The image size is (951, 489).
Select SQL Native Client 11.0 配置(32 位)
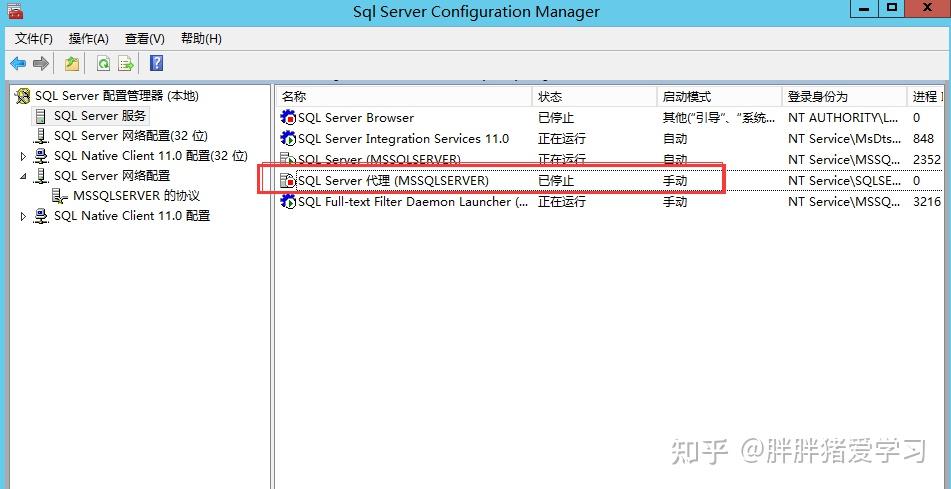point(150,156)
